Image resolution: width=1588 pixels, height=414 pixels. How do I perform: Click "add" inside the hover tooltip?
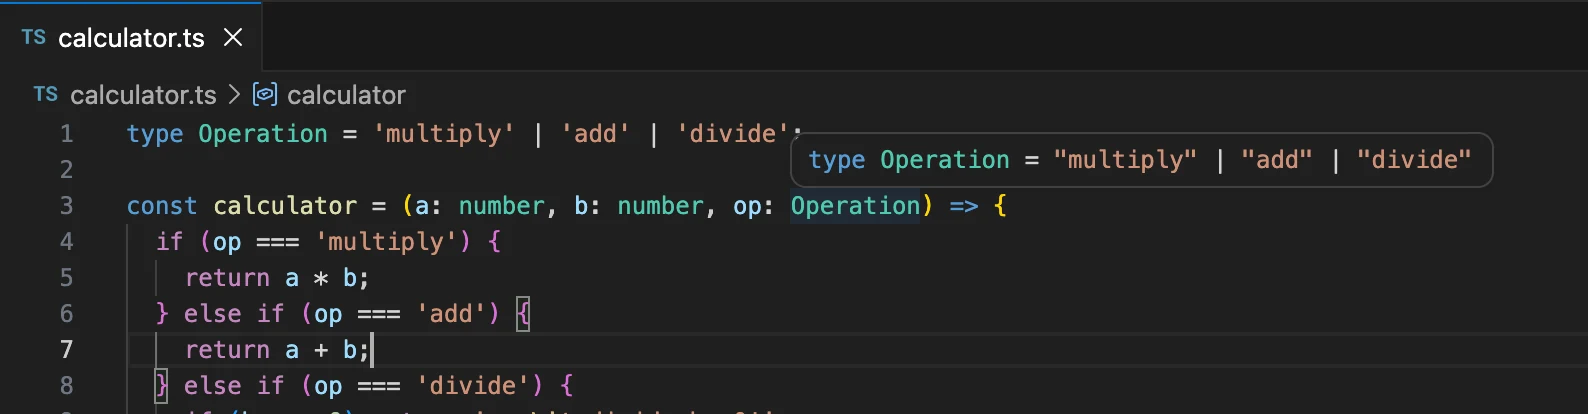click(1277, 160)
